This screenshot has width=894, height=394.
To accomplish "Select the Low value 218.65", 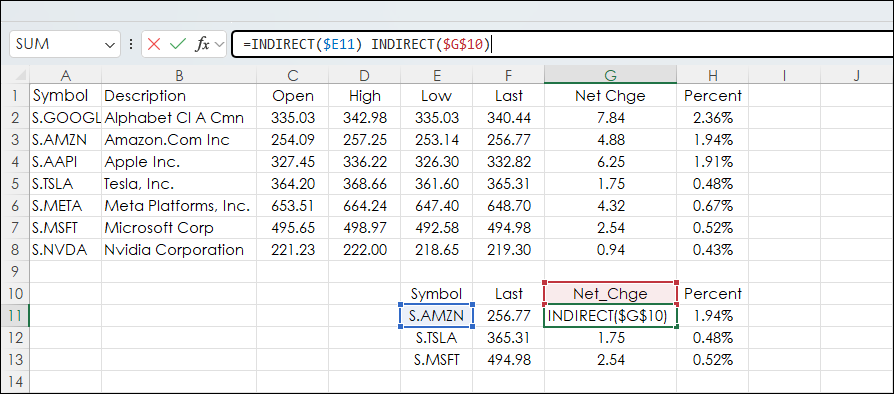I will (x=437, y=249).
